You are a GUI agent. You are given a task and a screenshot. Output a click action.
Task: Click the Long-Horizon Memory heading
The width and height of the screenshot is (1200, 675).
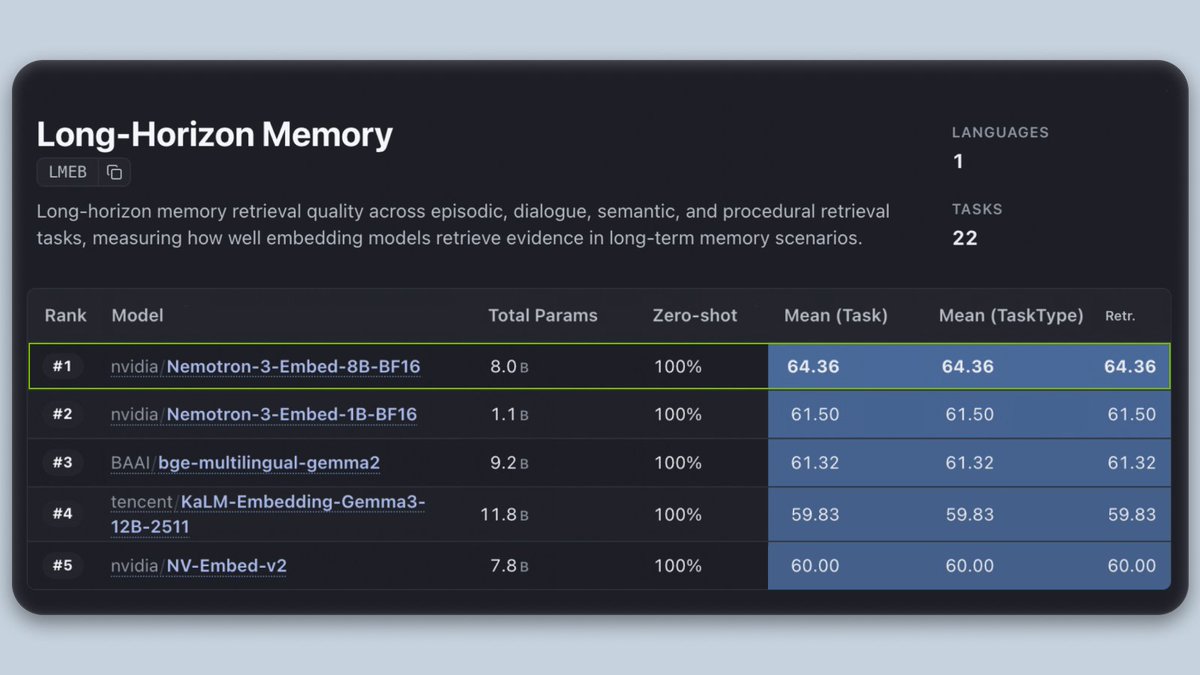point(215,134)
